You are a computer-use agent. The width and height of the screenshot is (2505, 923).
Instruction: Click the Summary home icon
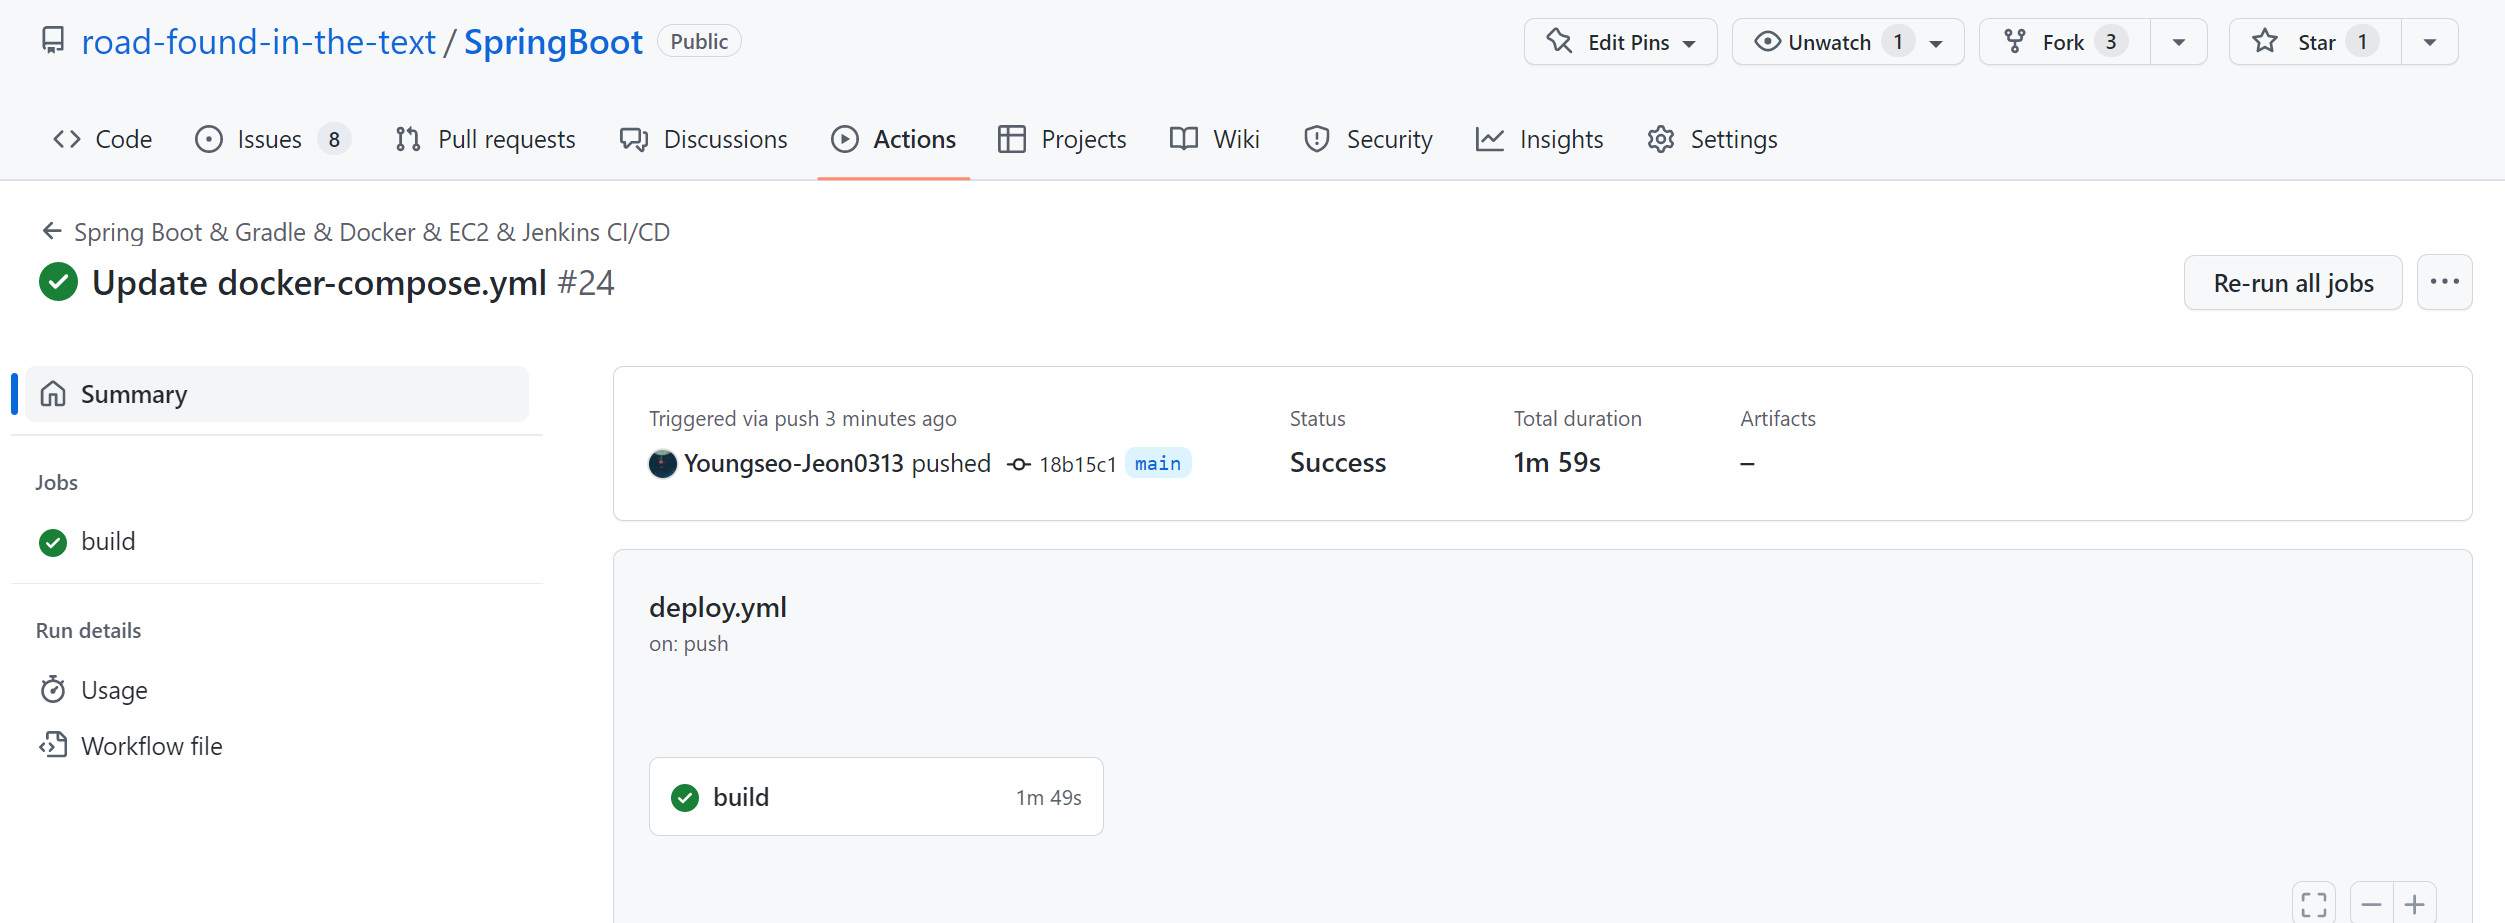coord(53,394)
